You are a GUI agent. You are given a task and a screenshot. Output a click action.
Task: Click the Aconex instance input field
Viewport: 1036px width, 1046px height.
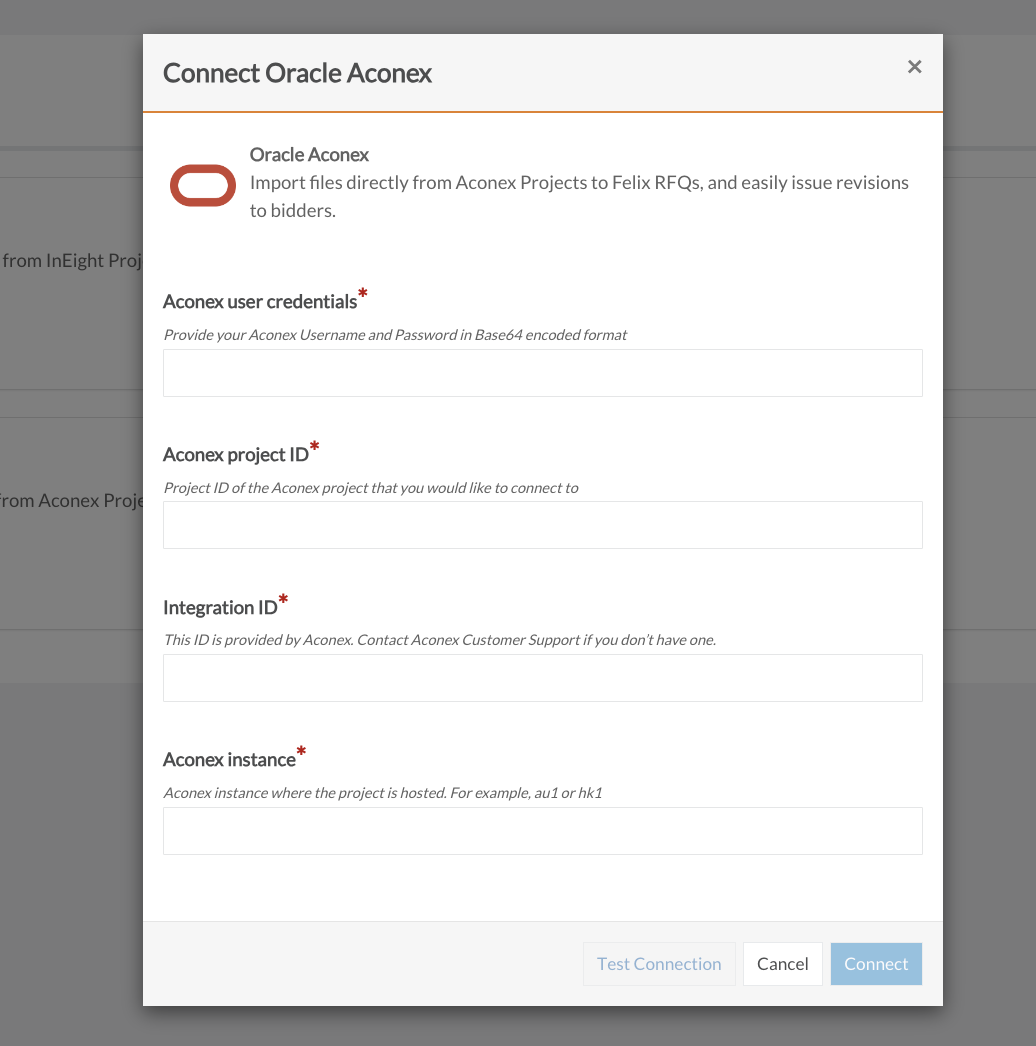click(x=542, y=830)
